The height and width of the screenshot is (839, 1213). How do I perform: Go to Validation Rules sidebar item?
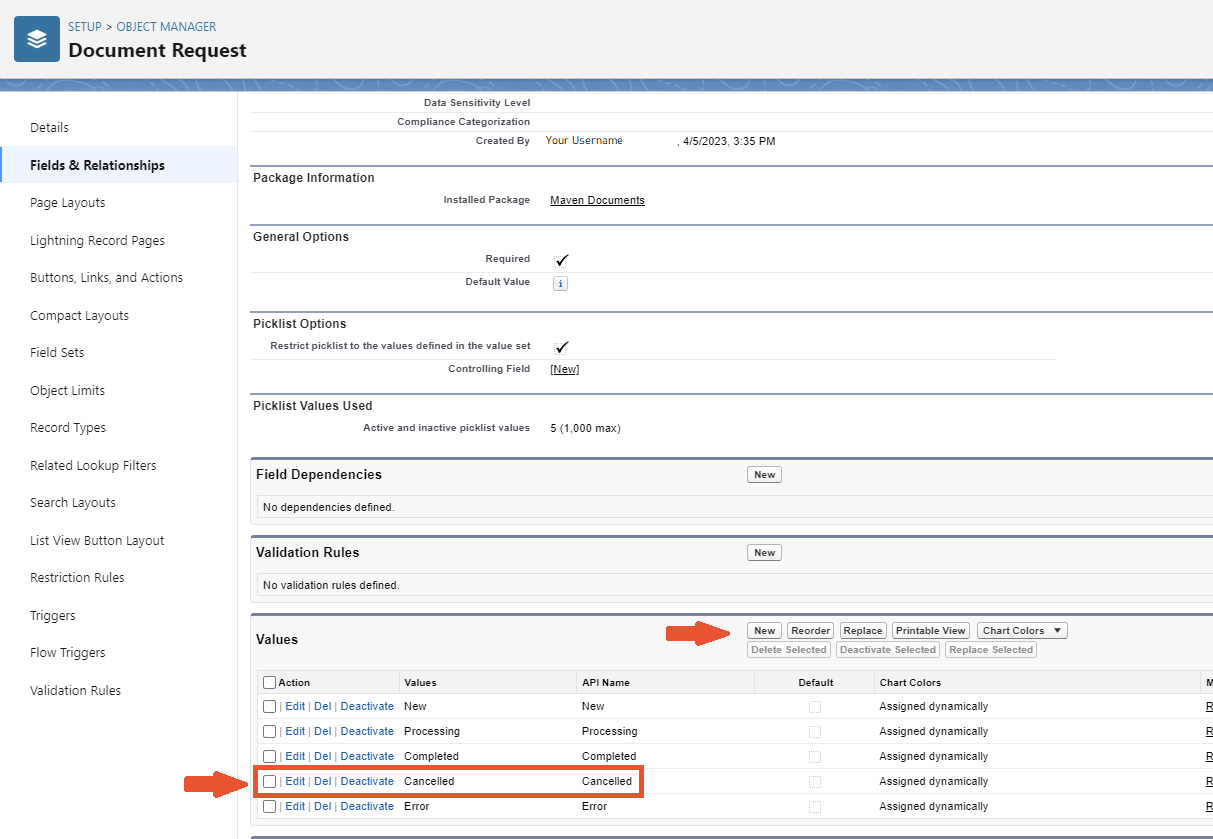pos(75,691)
